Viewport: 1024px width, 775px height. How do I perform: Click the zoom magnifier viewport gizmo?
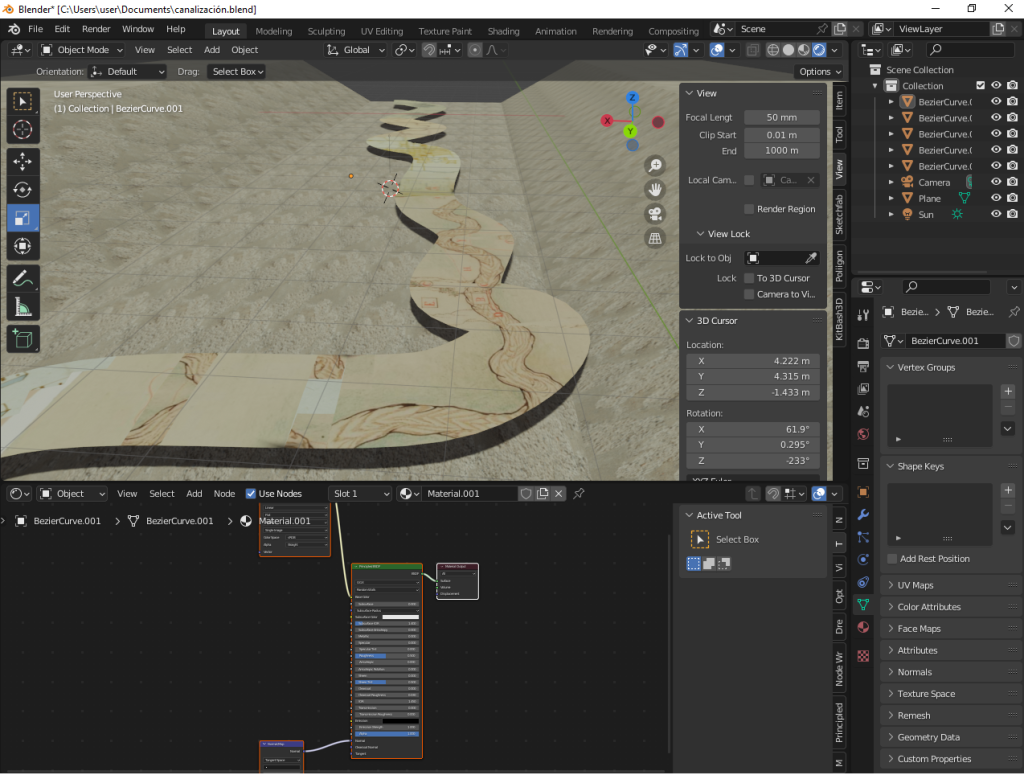(x=655, y=165)
